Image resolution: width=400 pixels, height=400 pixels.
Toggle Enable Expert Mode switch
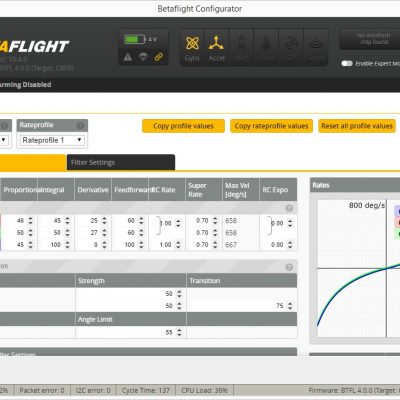pos(347,63)
